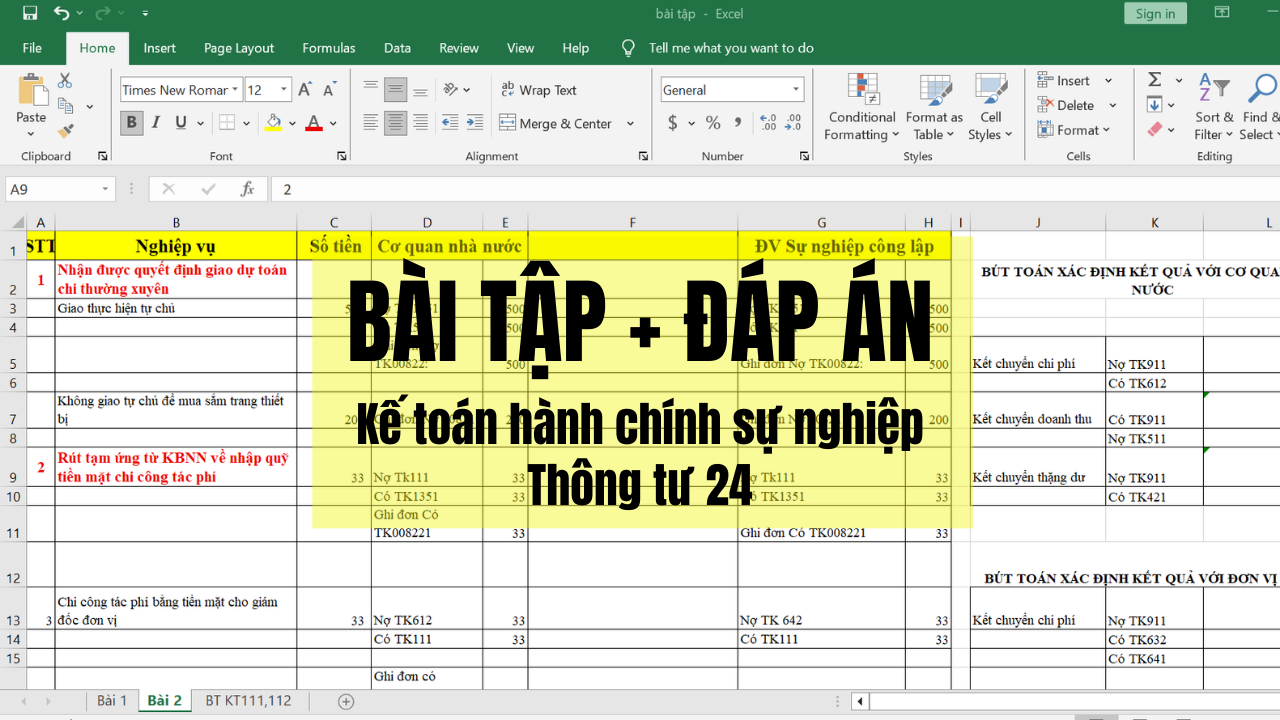The height and width of the screenshot is (720, 1280).
Task: Click Increase Decimal icon
Action: click(x=768, y=123)
